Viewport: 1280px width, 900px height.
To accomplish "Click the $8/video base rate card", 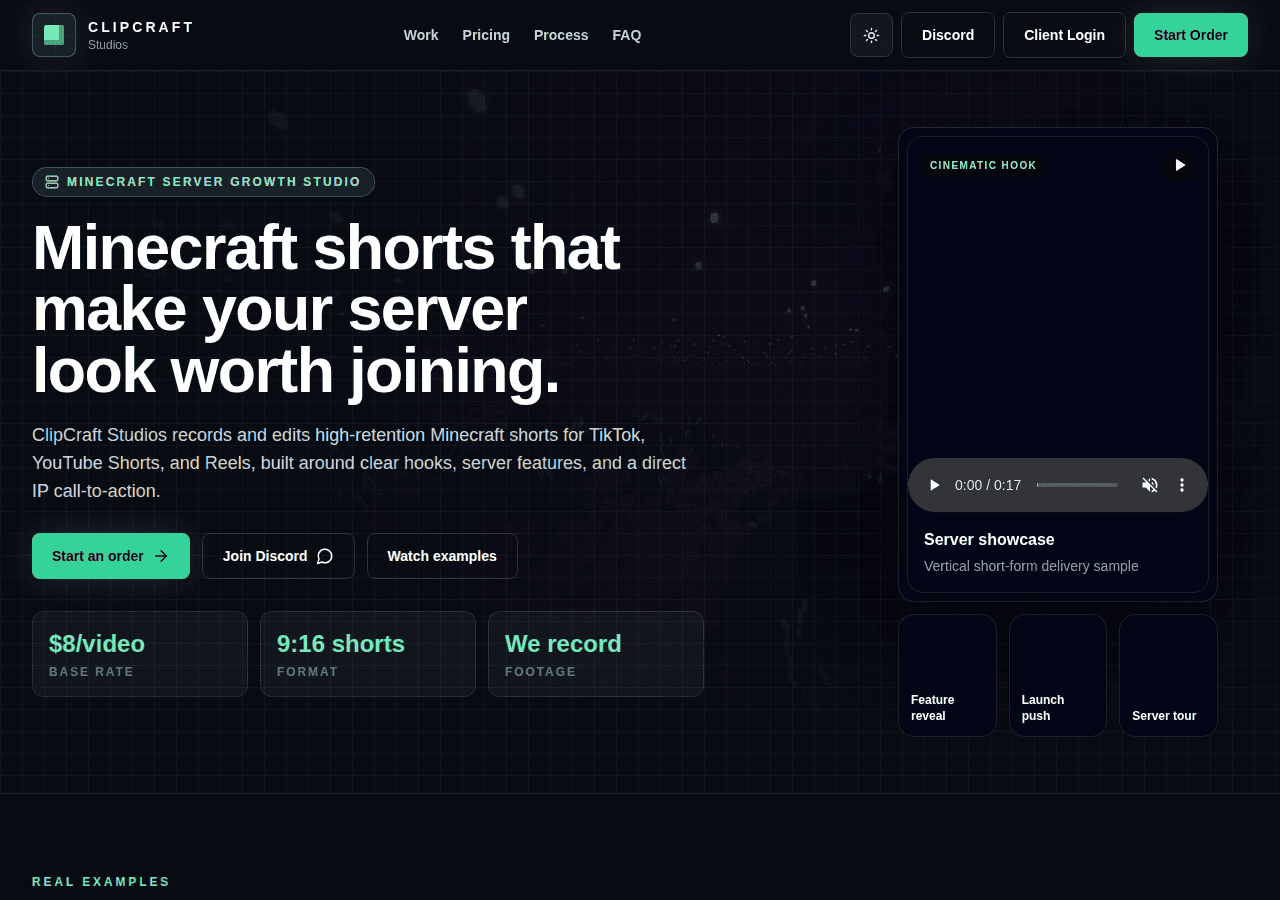I will tap(140, 654).
